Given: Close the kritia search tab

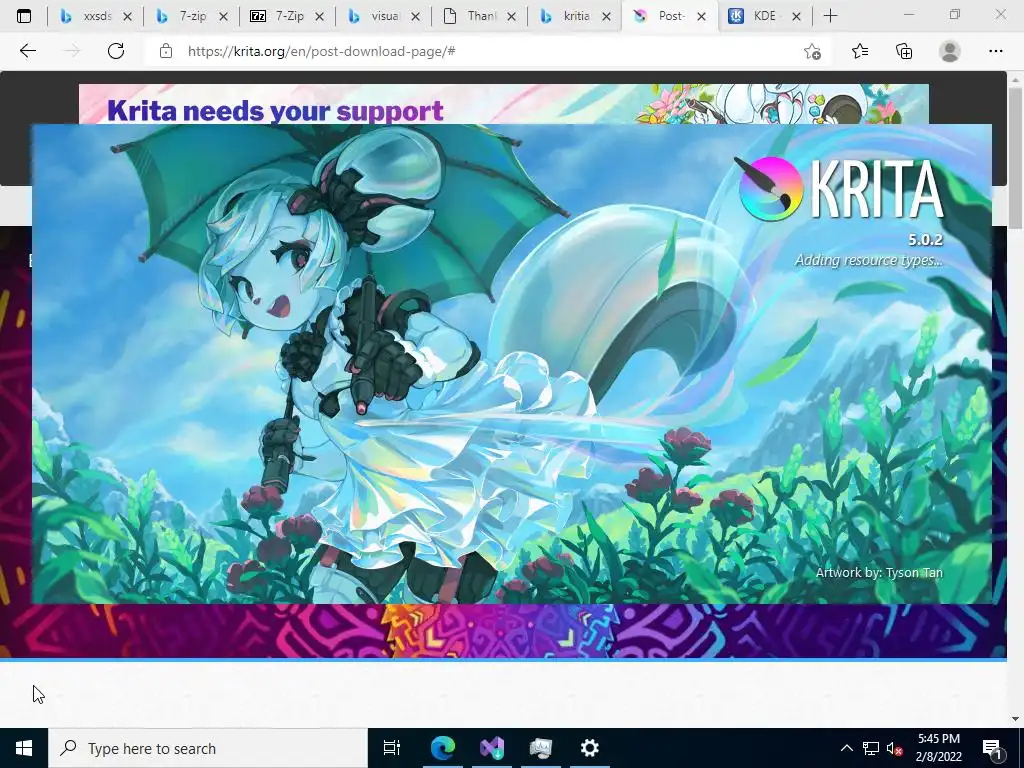Looking at the screenshot, I should pos(607,17).
